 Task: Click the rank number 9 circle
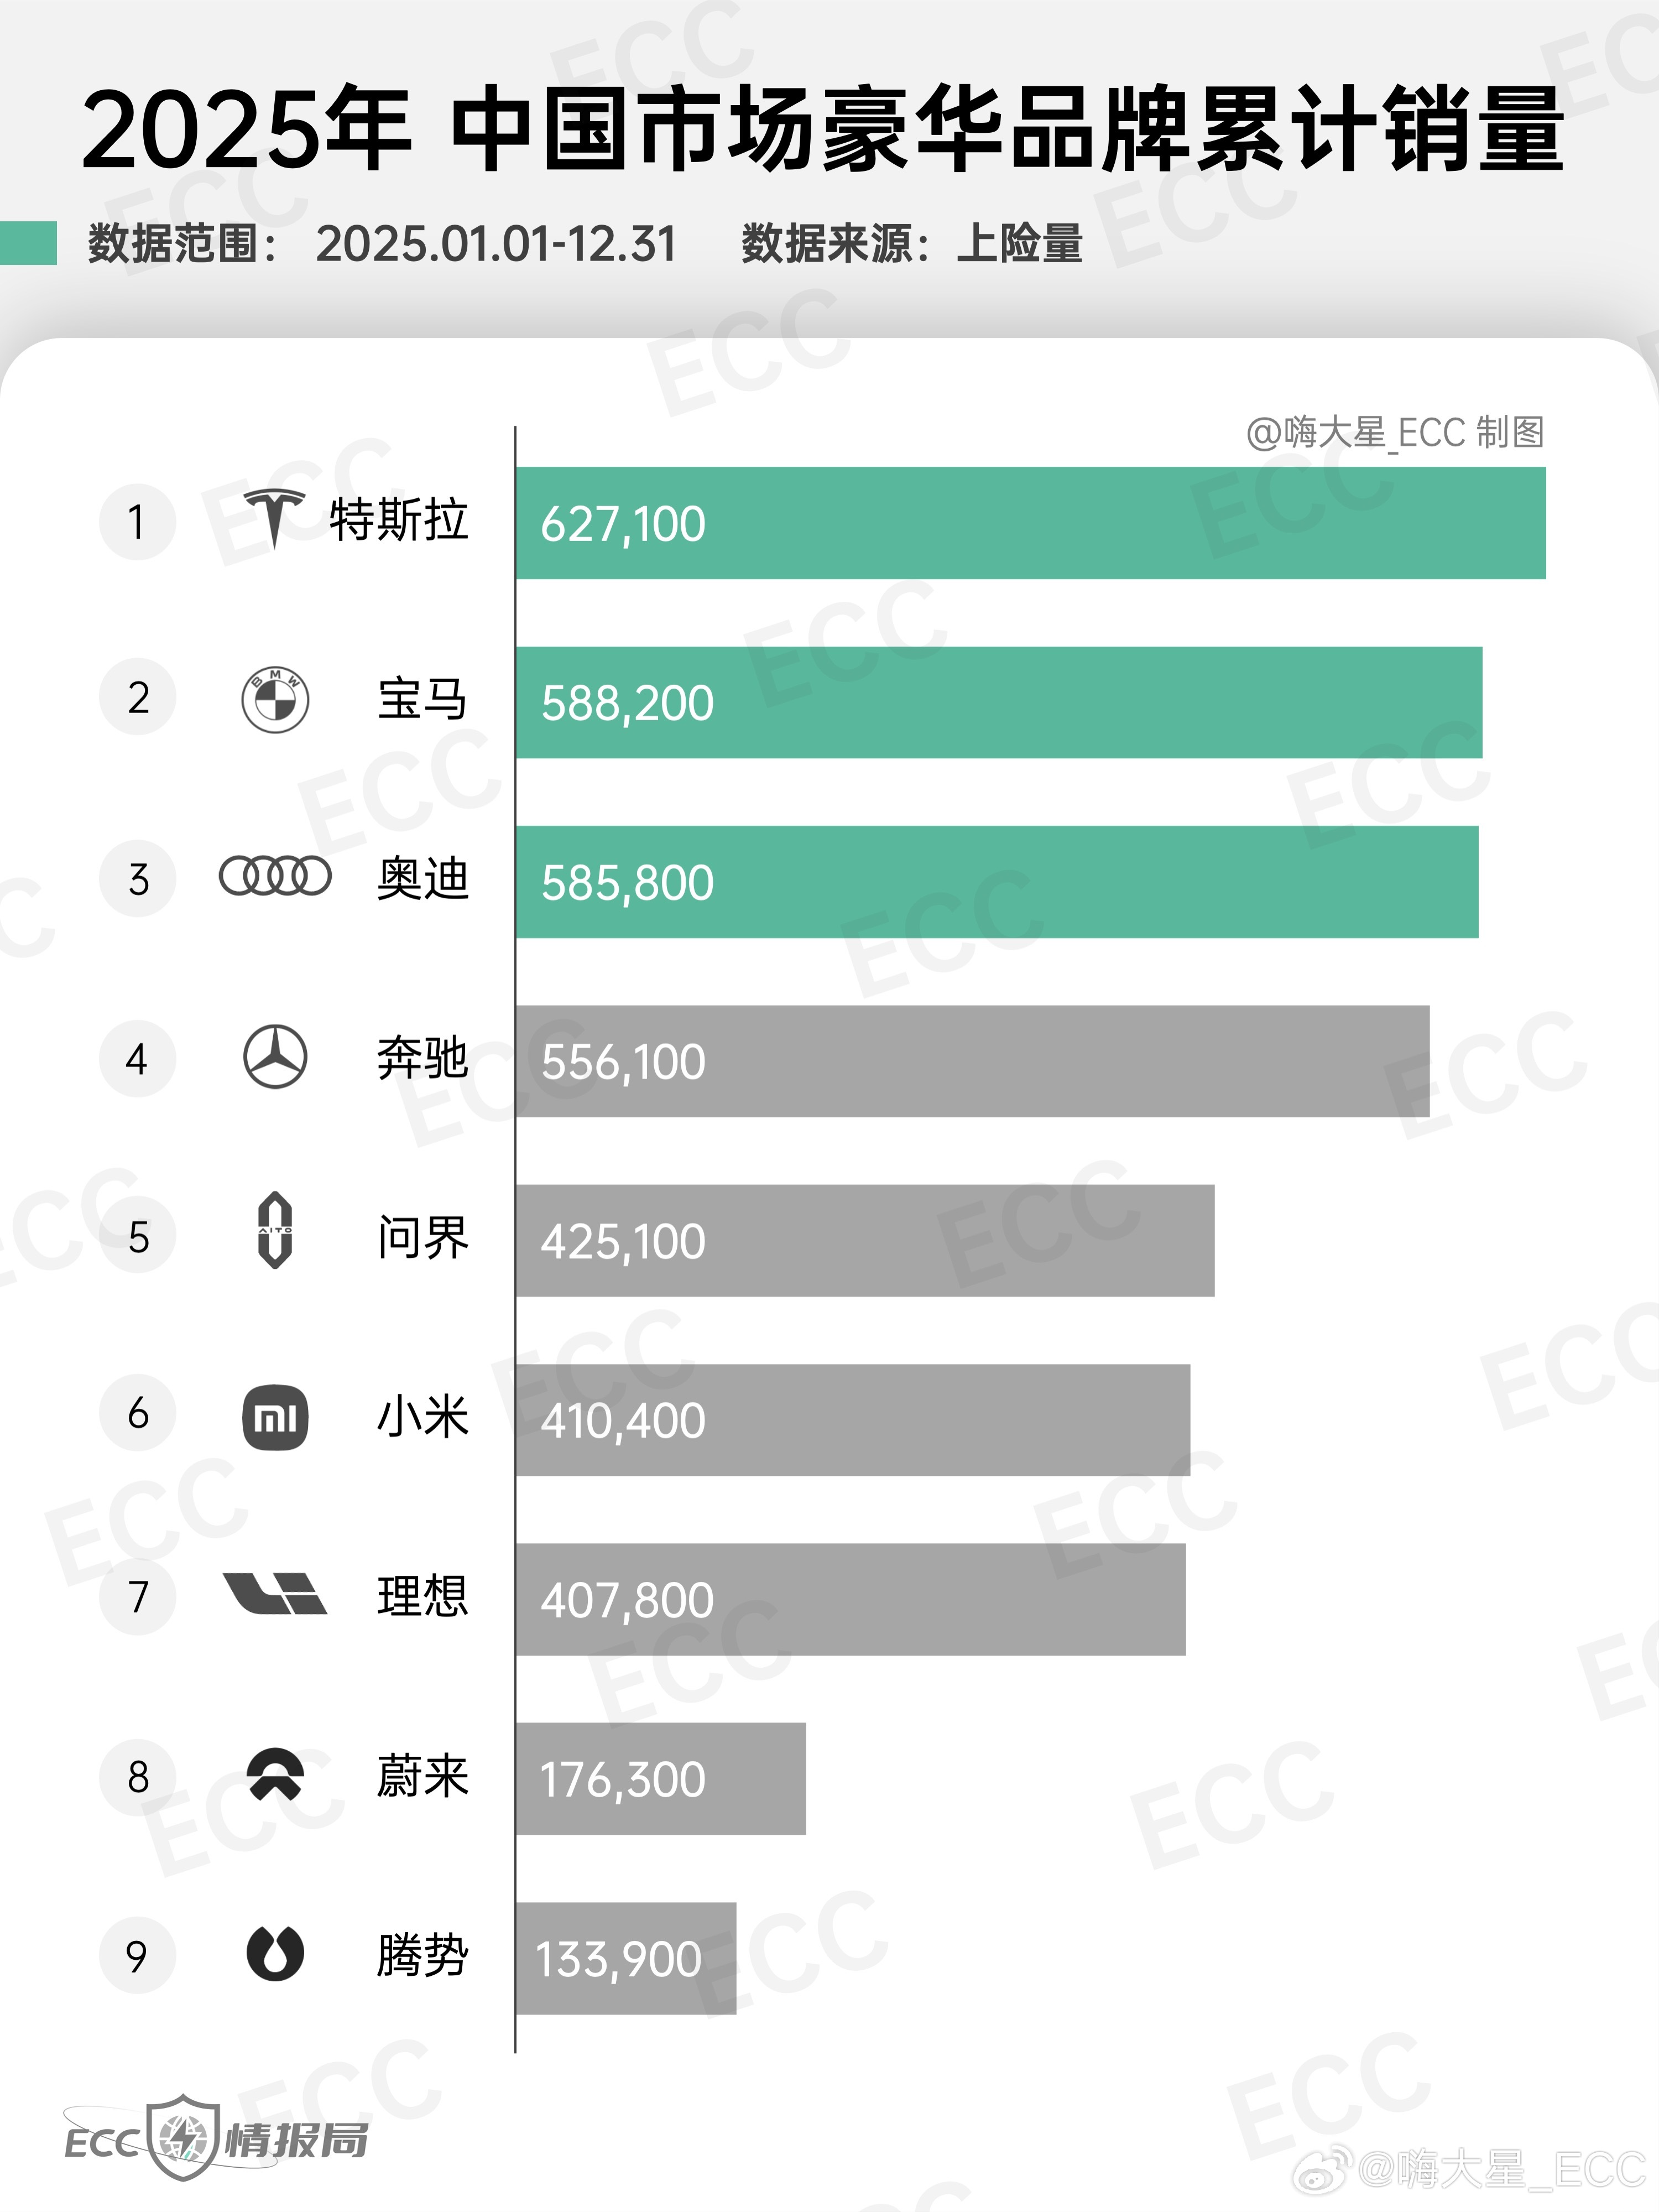point(137,1956)
